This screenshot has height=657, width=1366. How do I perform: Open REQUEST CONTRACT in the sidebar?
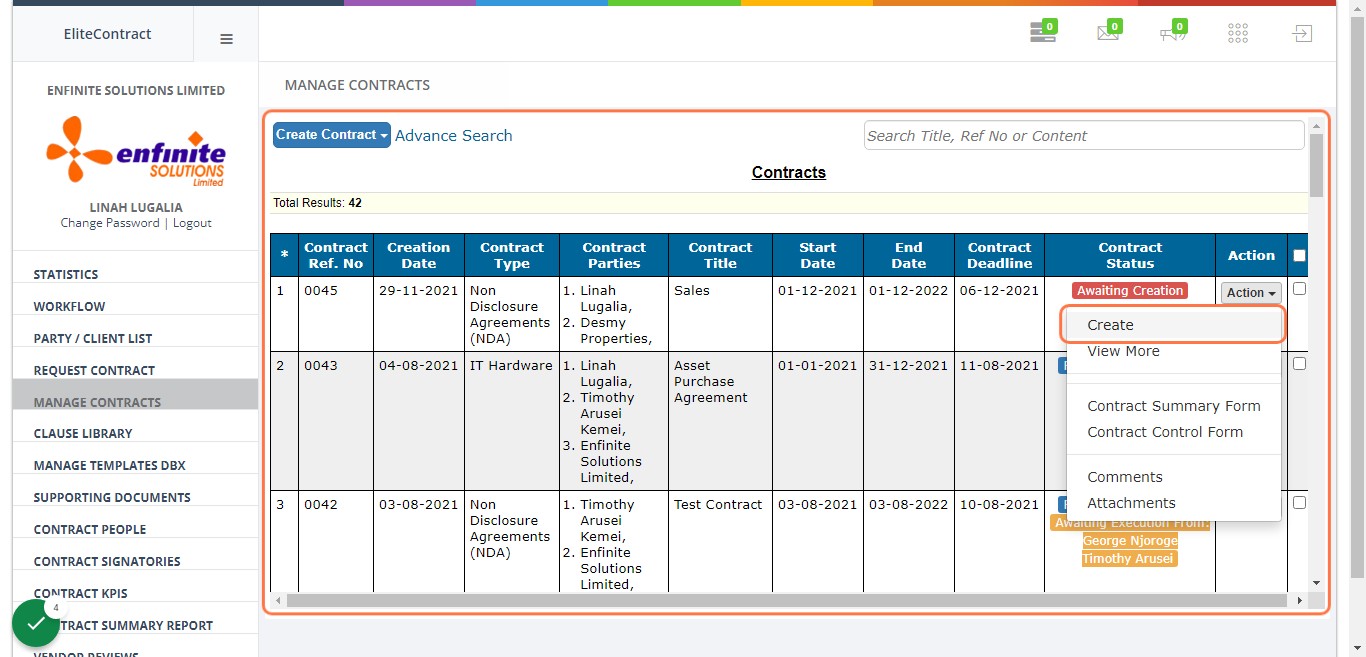click(x=94, y=370)
